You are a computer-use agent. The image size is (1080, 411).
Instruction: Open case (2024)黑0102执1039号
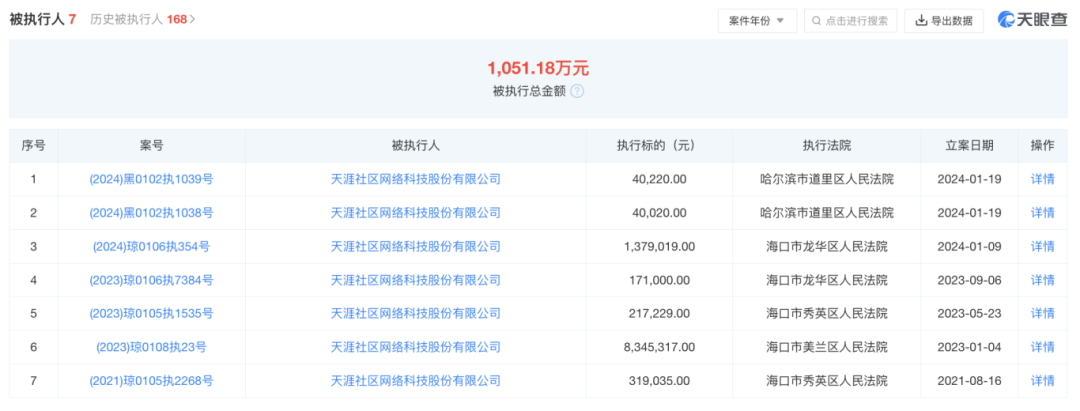152,179
